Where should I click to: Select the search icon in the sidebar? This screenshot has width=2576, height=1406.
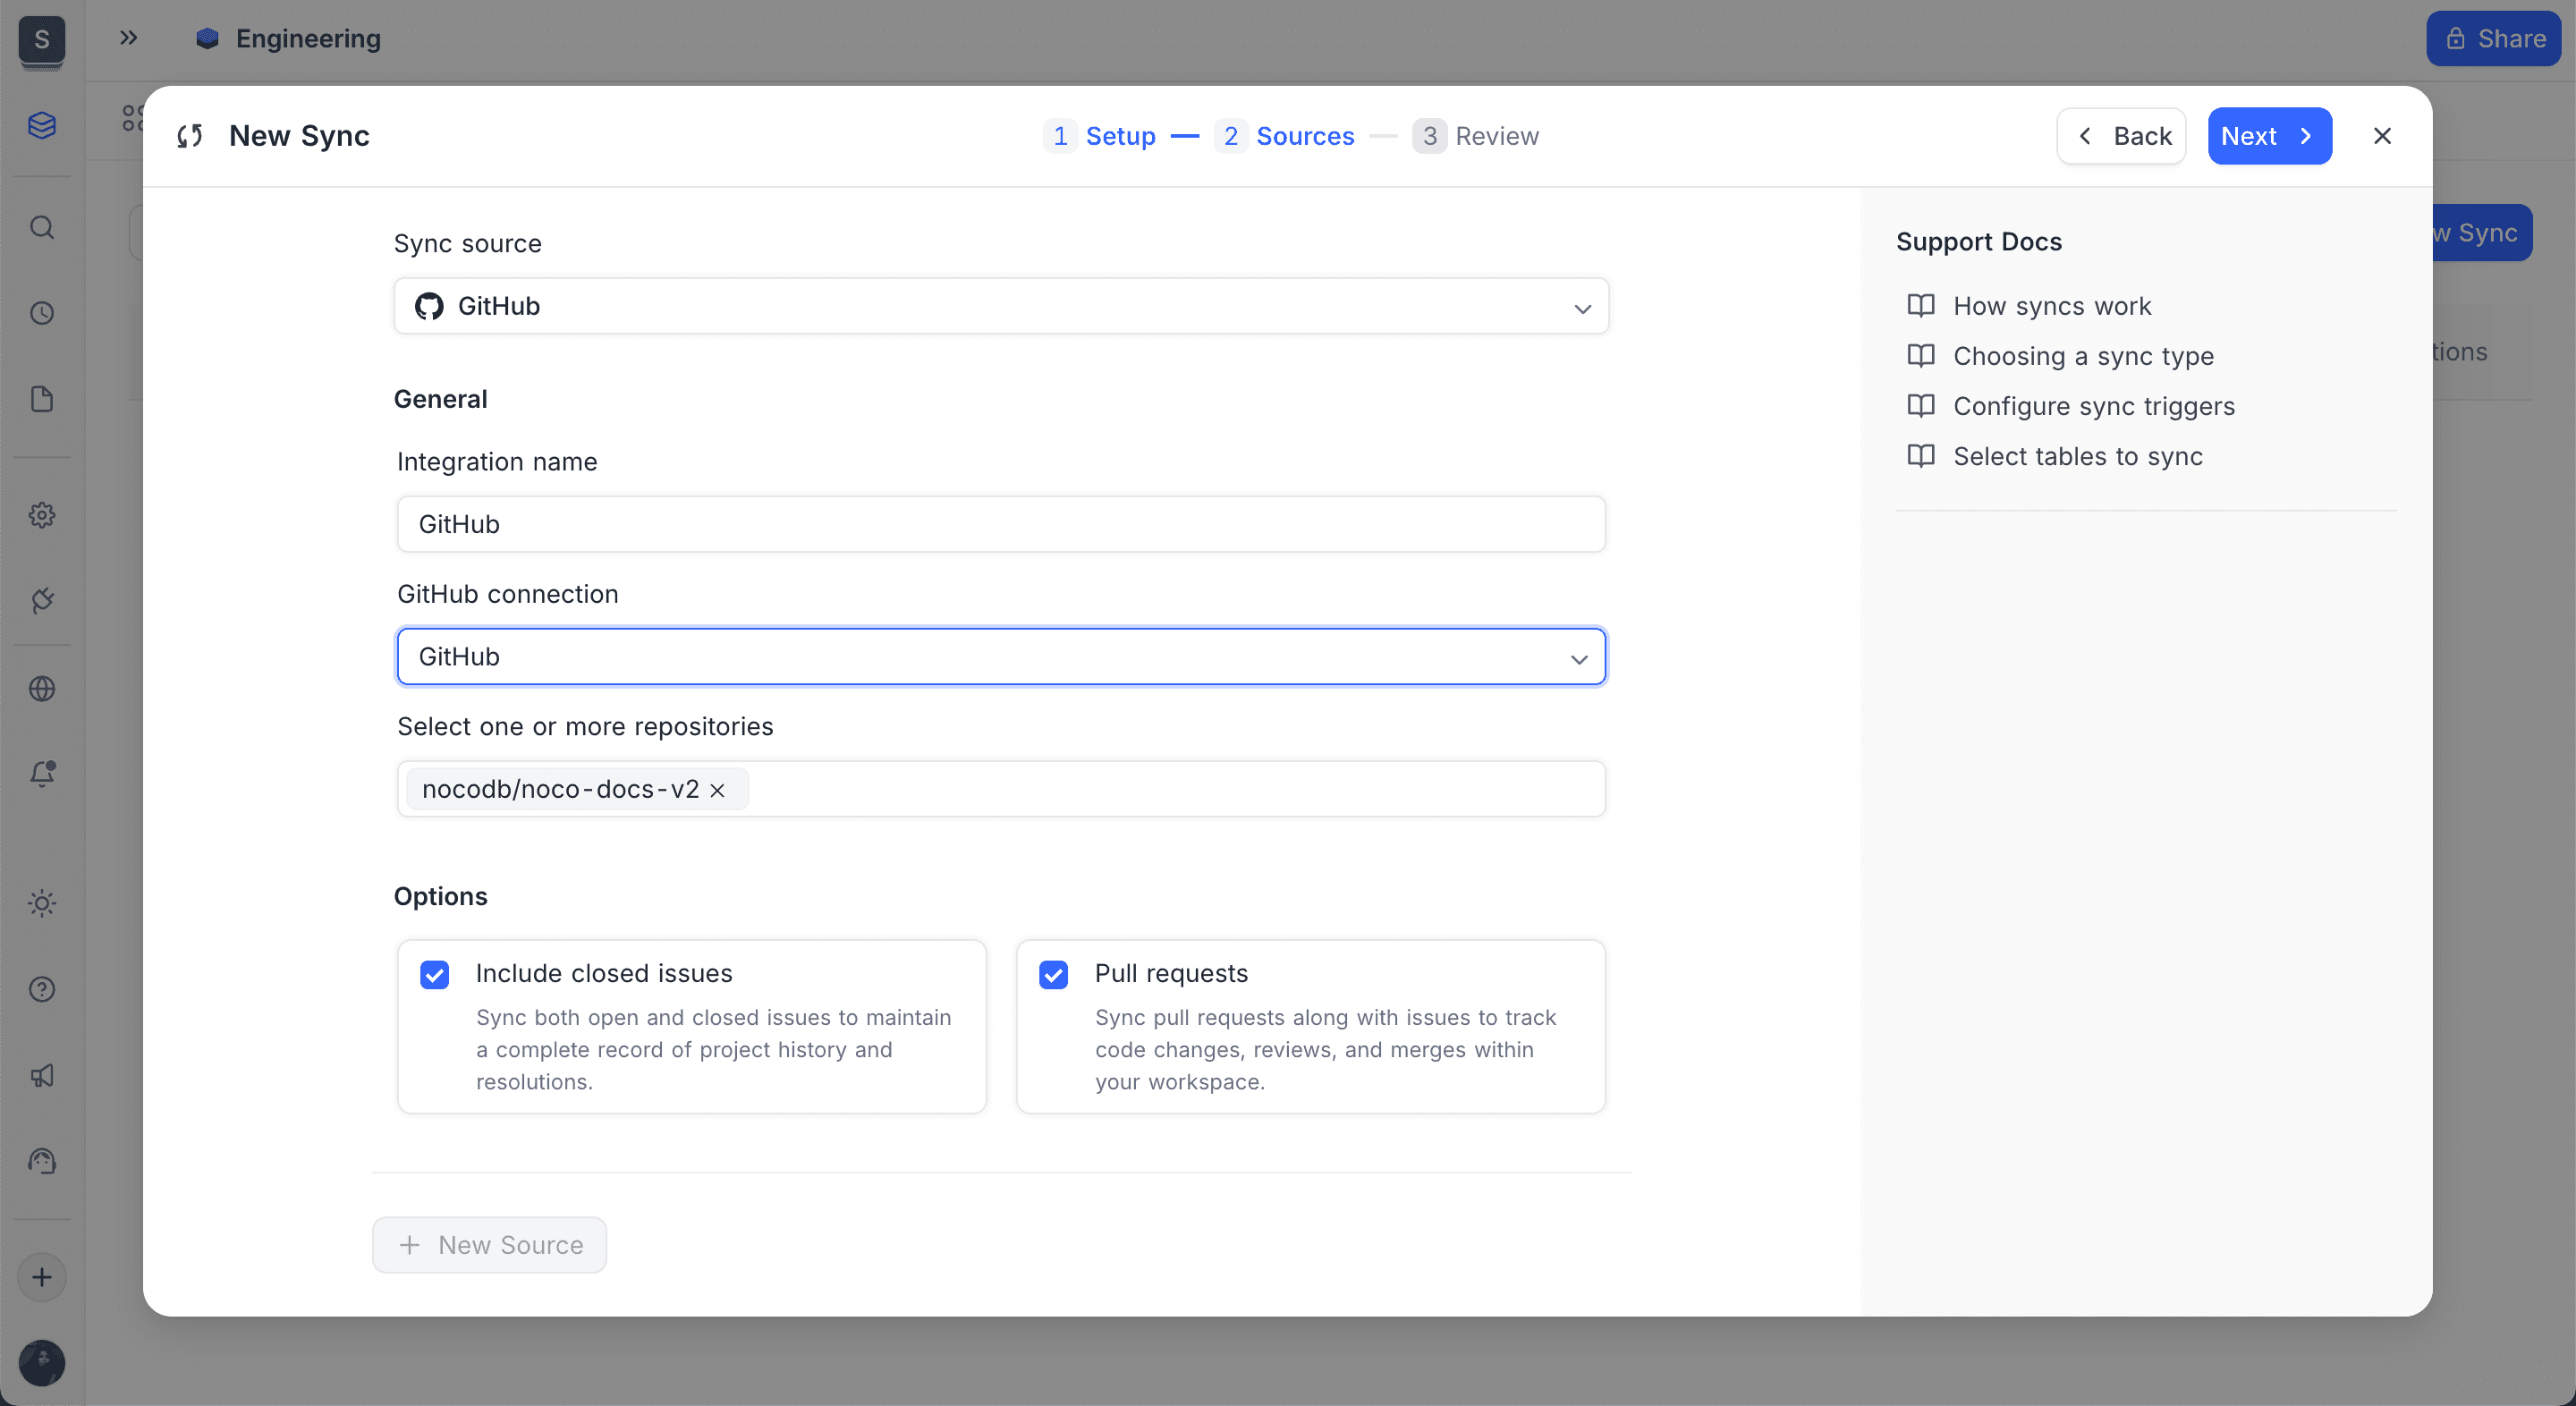(42, 227)
